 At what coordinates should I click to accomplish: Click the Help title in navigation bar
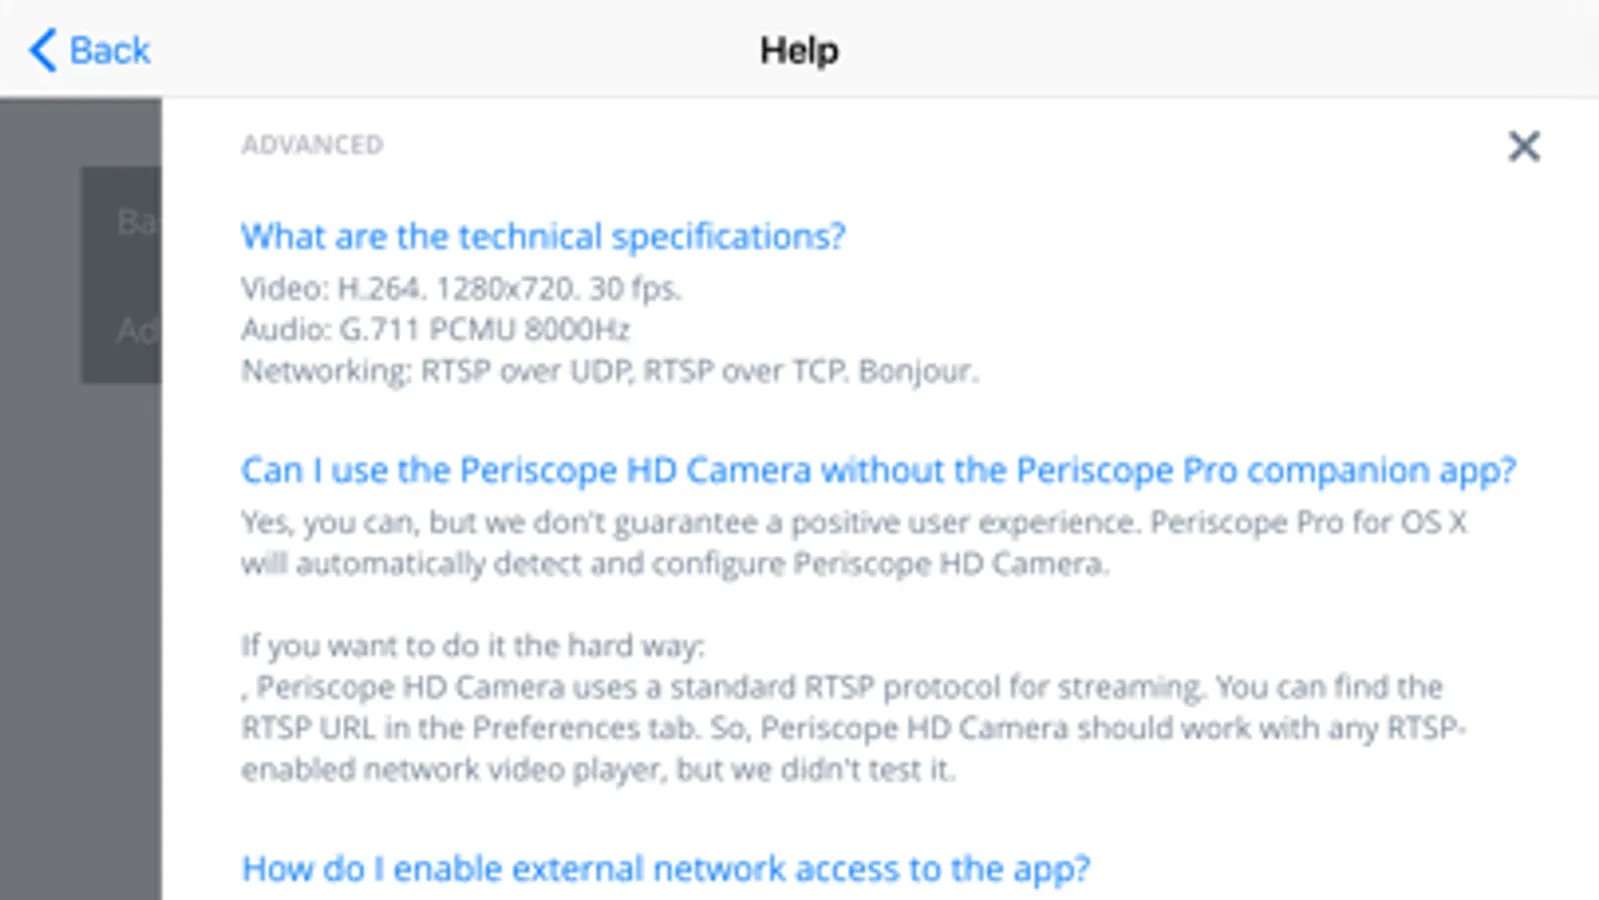coord(799,50)
